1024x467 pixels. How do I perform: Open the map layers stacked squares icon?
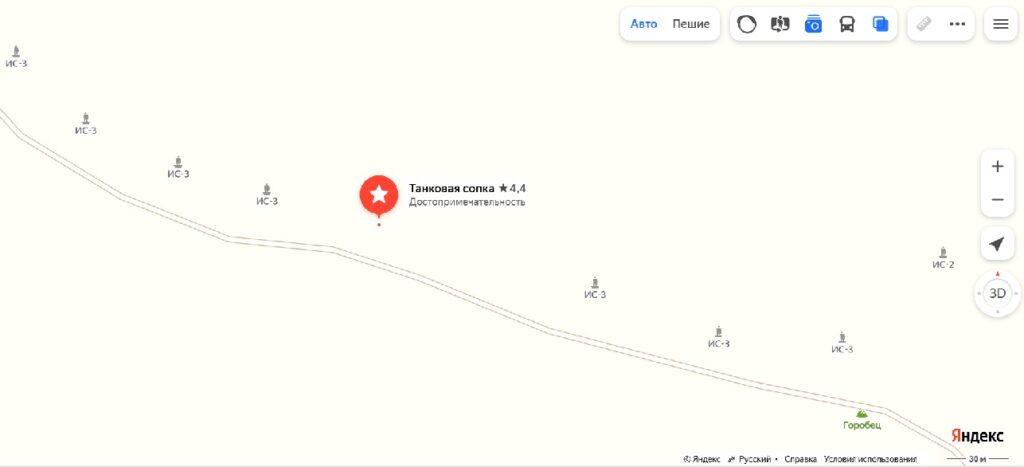coord(880,24)
